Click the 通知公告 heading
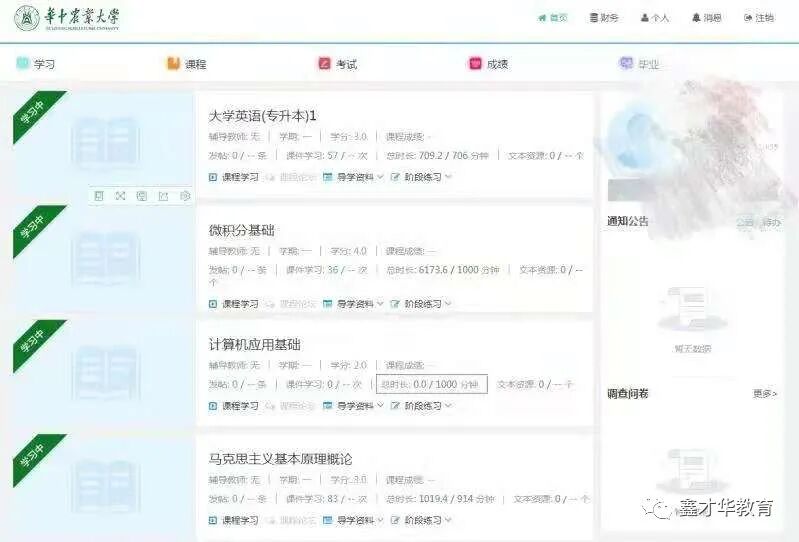Screen dimensions: 799x542 pyautogui.click(x=627, y=221)
